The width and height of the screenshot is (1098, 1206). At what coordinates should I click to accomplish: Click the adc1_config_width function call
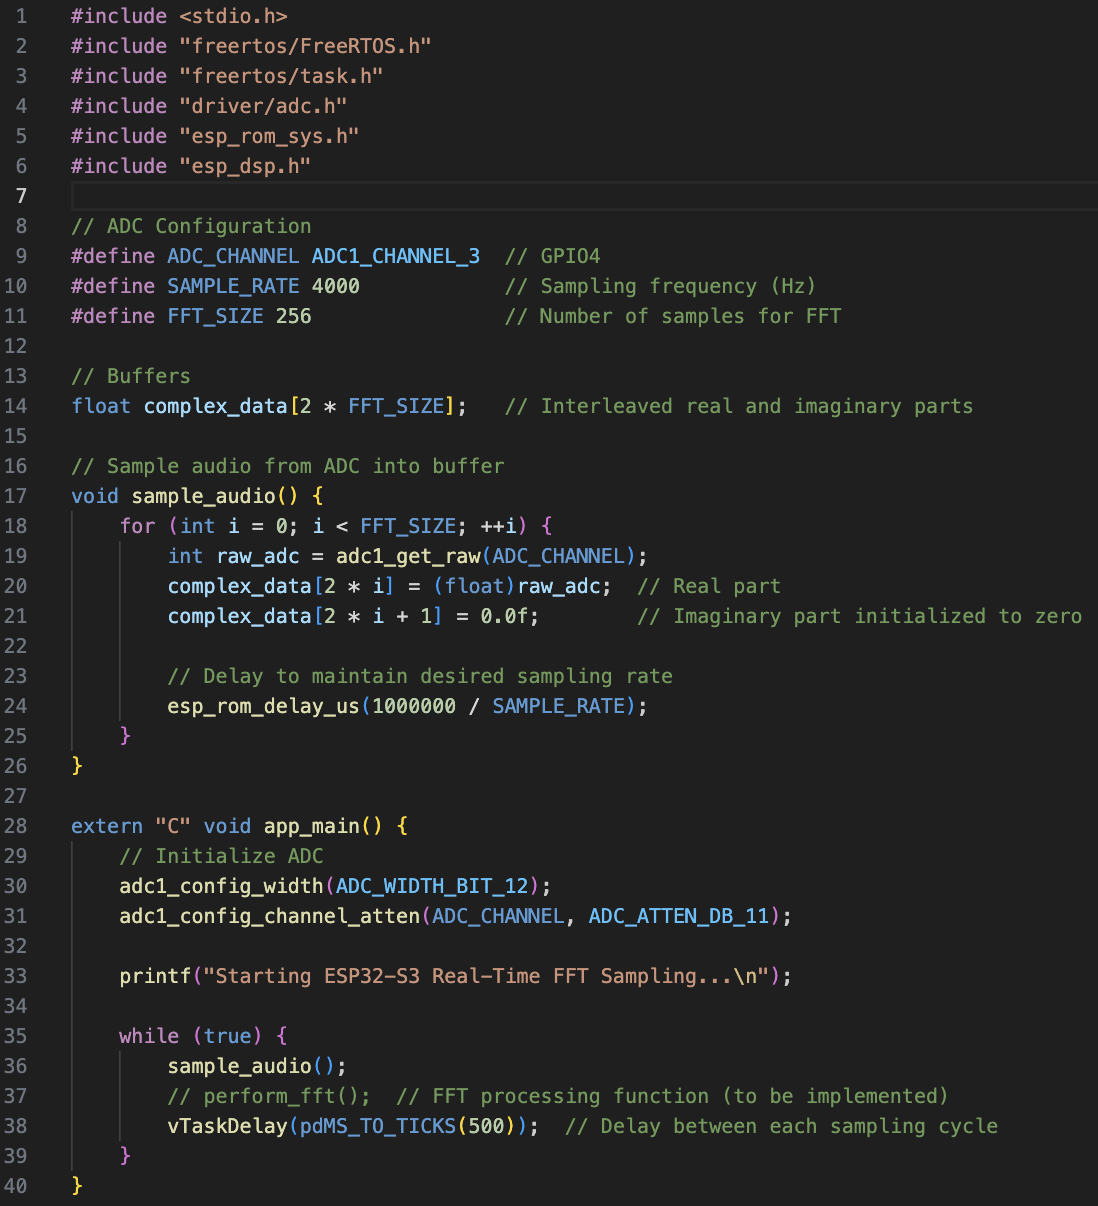[x=221, y=886]
